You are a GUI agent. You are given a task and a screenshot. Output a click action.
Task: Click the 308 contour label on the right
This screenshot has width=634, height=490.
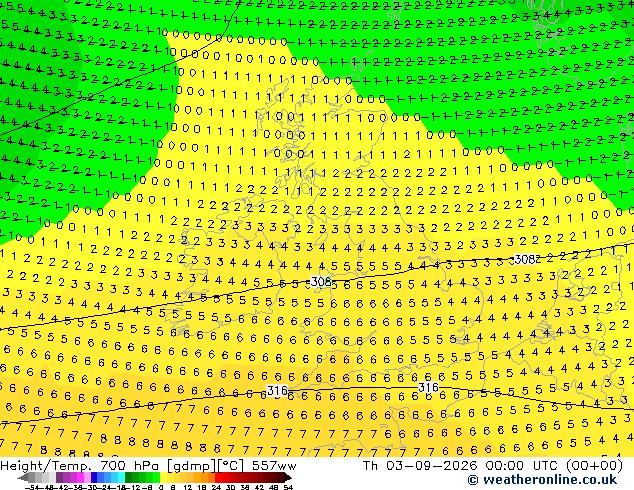[x=525, y=259]
